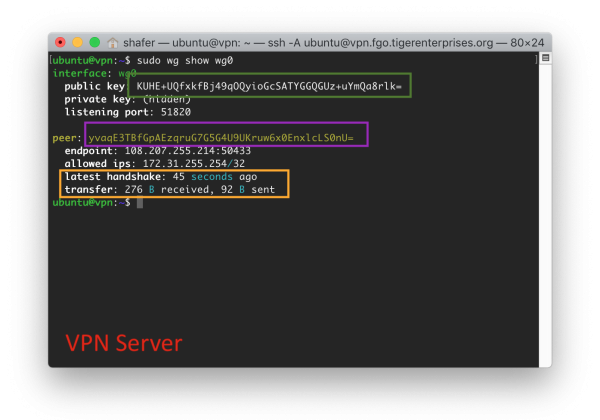The width and height of the screenshot is (600, 420).
Task: Click the 'transfer: 276 B received' line
Action: point(170,190)
